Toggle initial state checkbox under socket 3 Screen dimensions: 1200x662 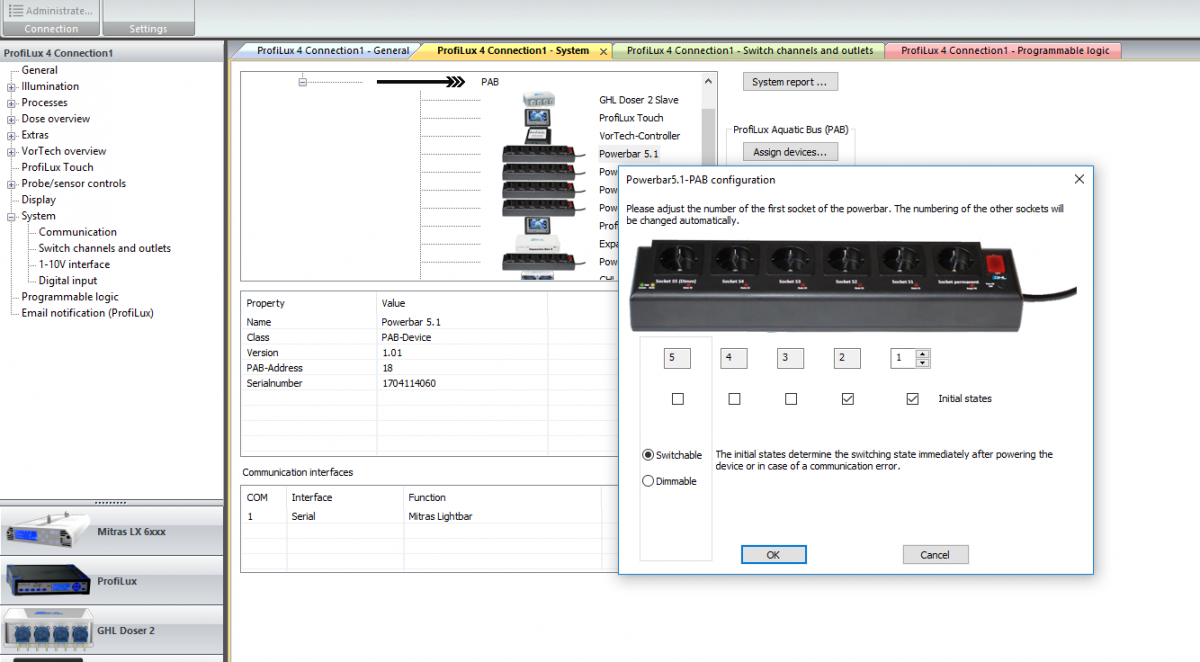tap(791, 399)
